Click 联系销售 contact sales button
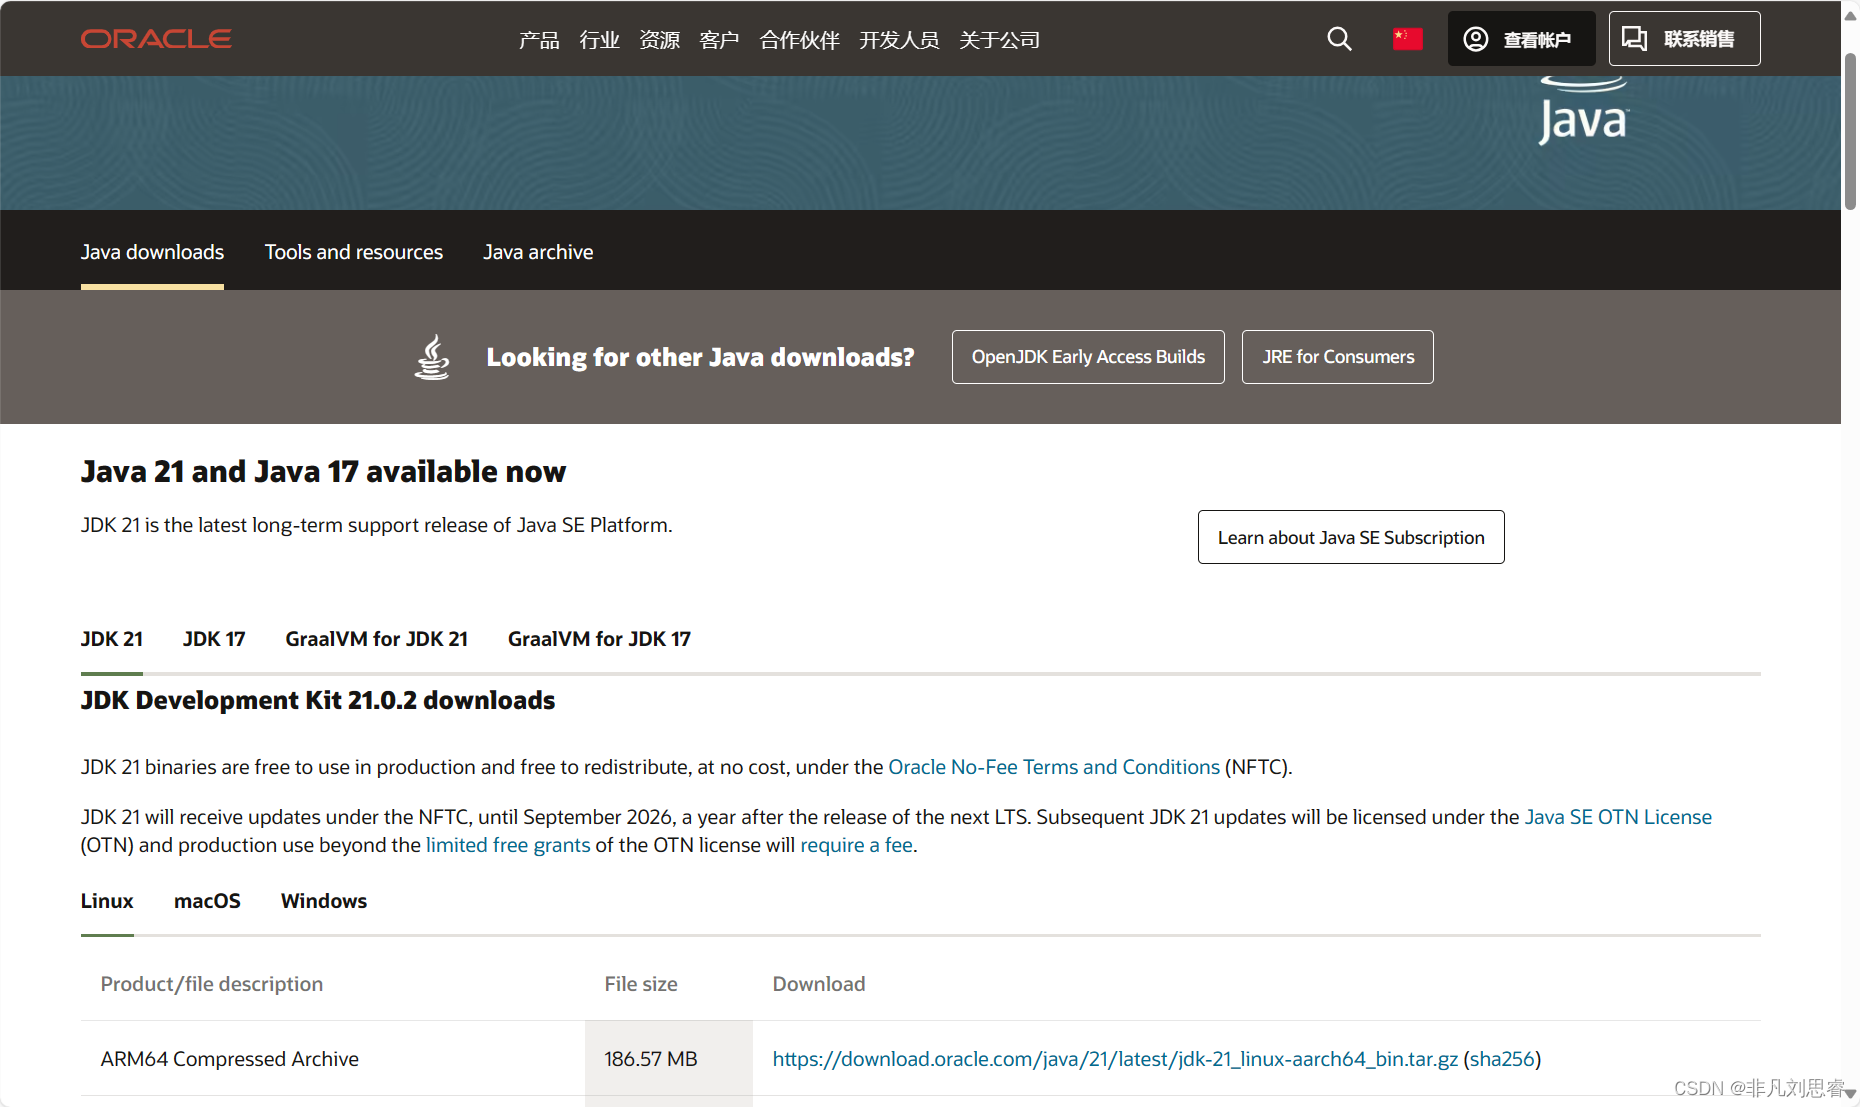Viewport: 1860px width, 1107px height. 1684,39
